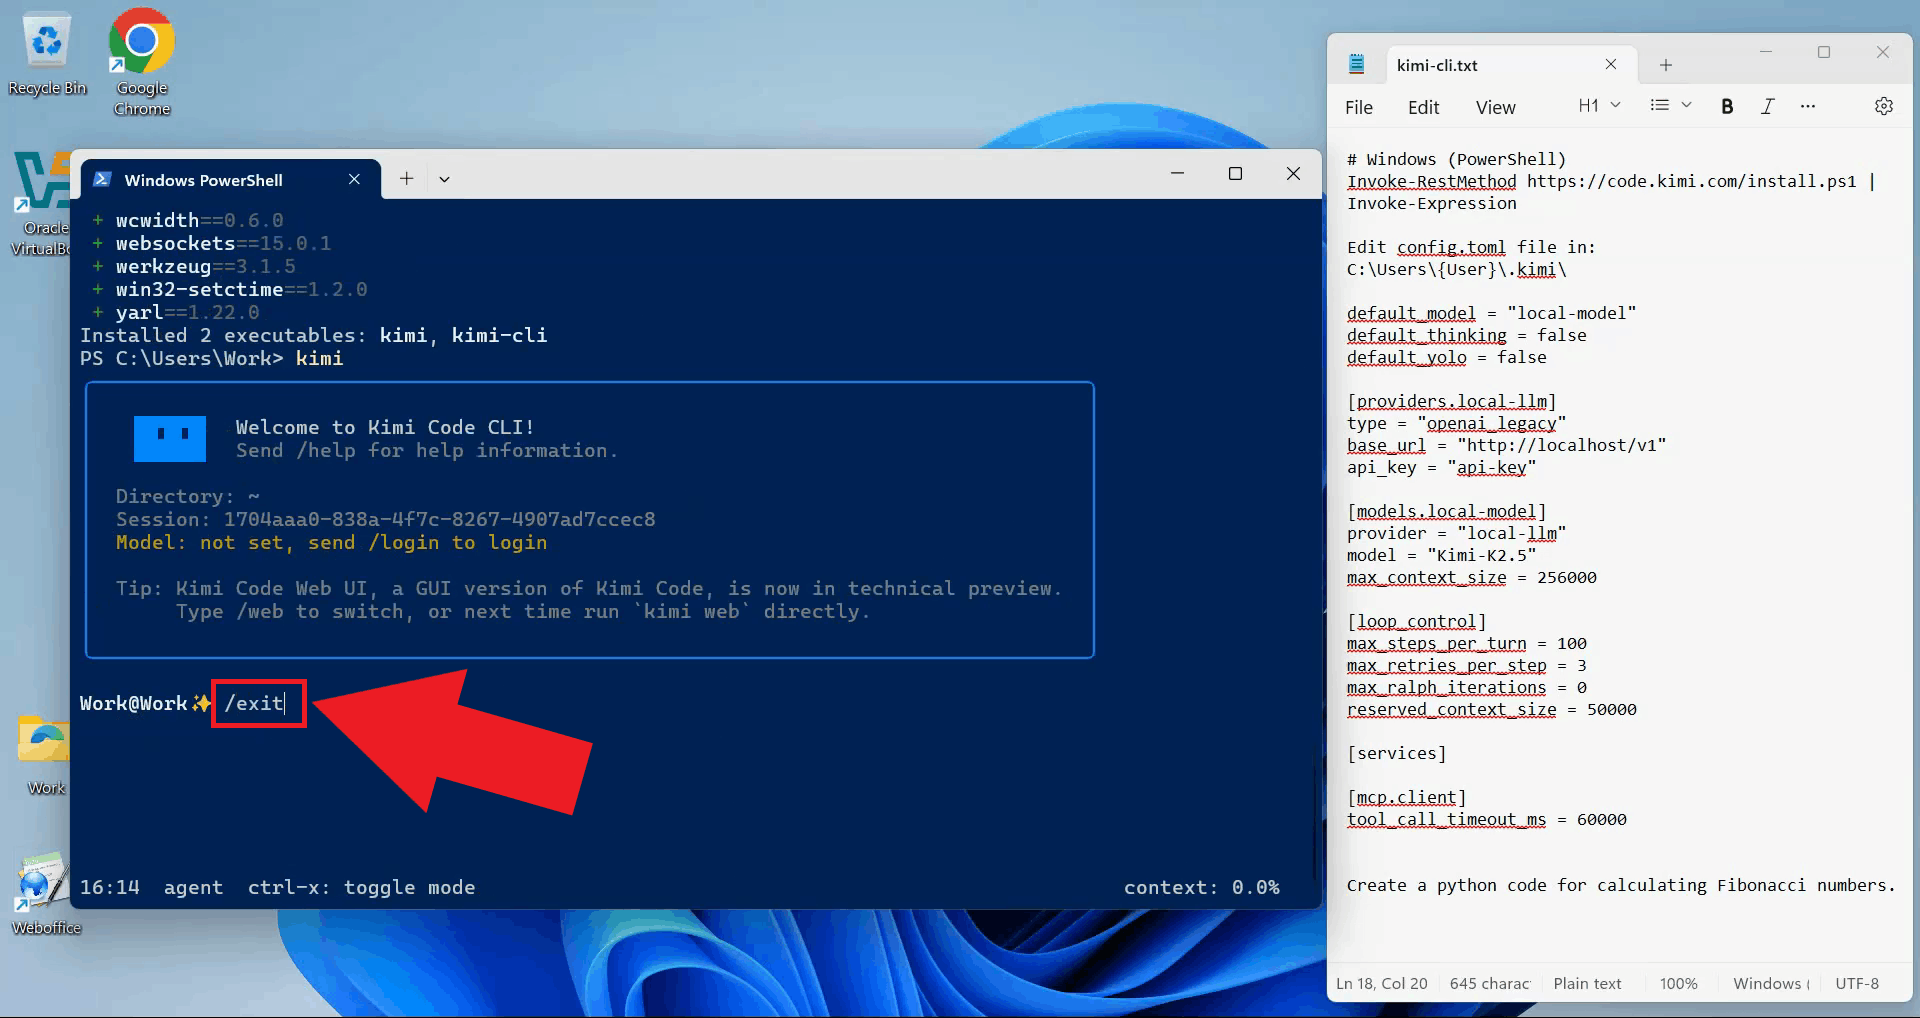The height and width of the screenshot is (1018, 1920).
Task: Open the File menu in Notepad
Action: pyautogui.click(x=1358, y=107)
